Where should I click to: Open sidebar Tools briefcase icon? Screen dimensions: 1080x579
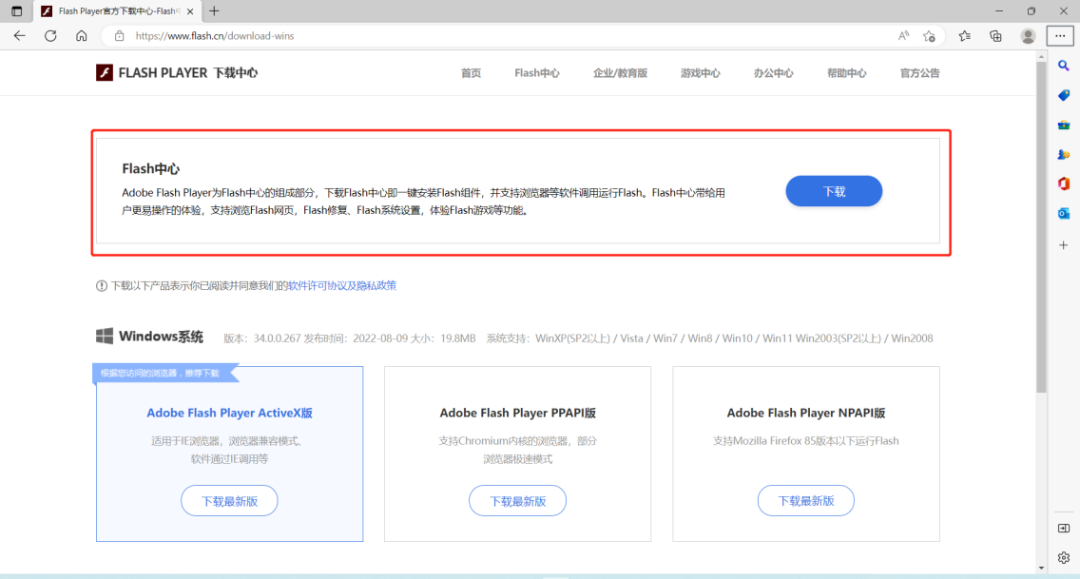coord(1063,125)
